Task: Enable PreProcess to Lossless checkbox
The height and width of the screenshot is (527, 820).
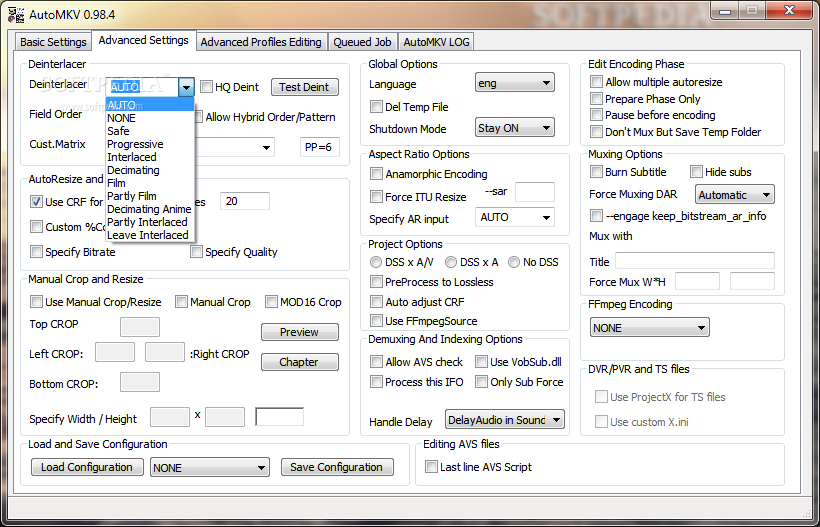Action: 376,282
